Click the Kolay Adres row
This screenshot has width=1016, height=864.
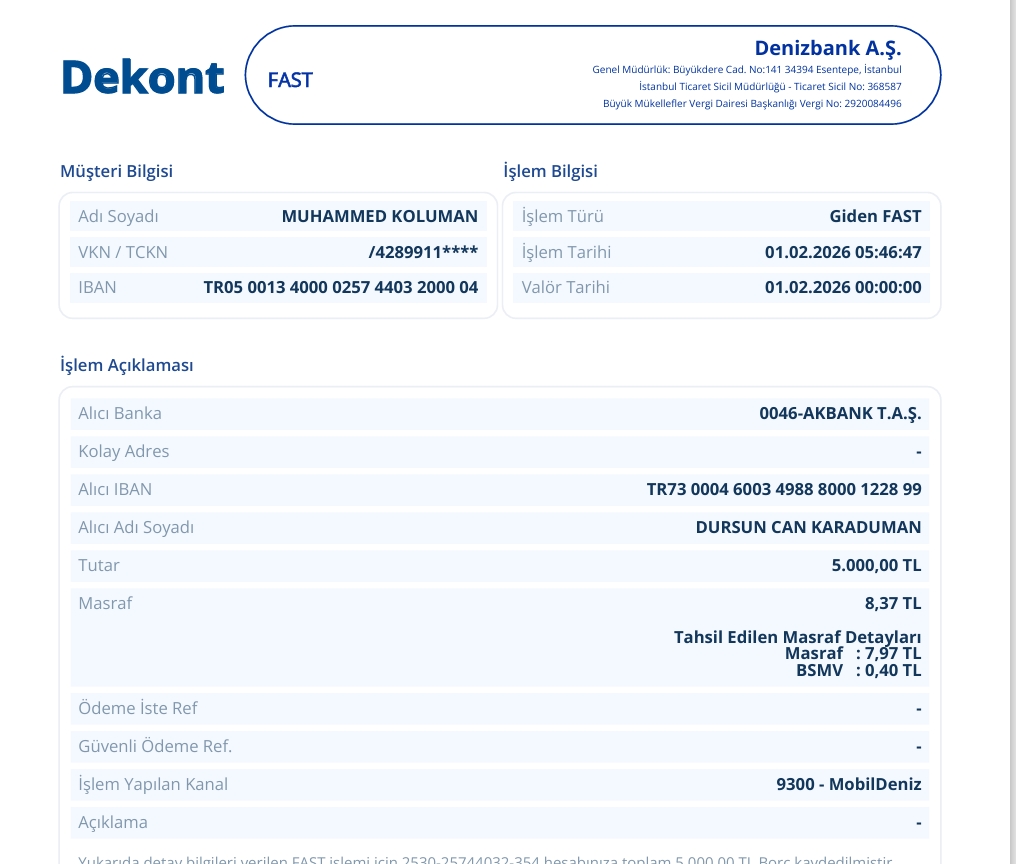(x=500, y=452)
